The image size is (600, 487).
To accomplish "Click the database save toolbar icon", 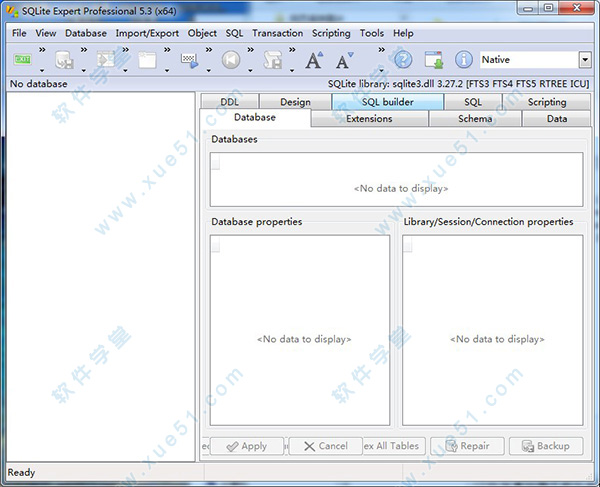I will (64, 60).
